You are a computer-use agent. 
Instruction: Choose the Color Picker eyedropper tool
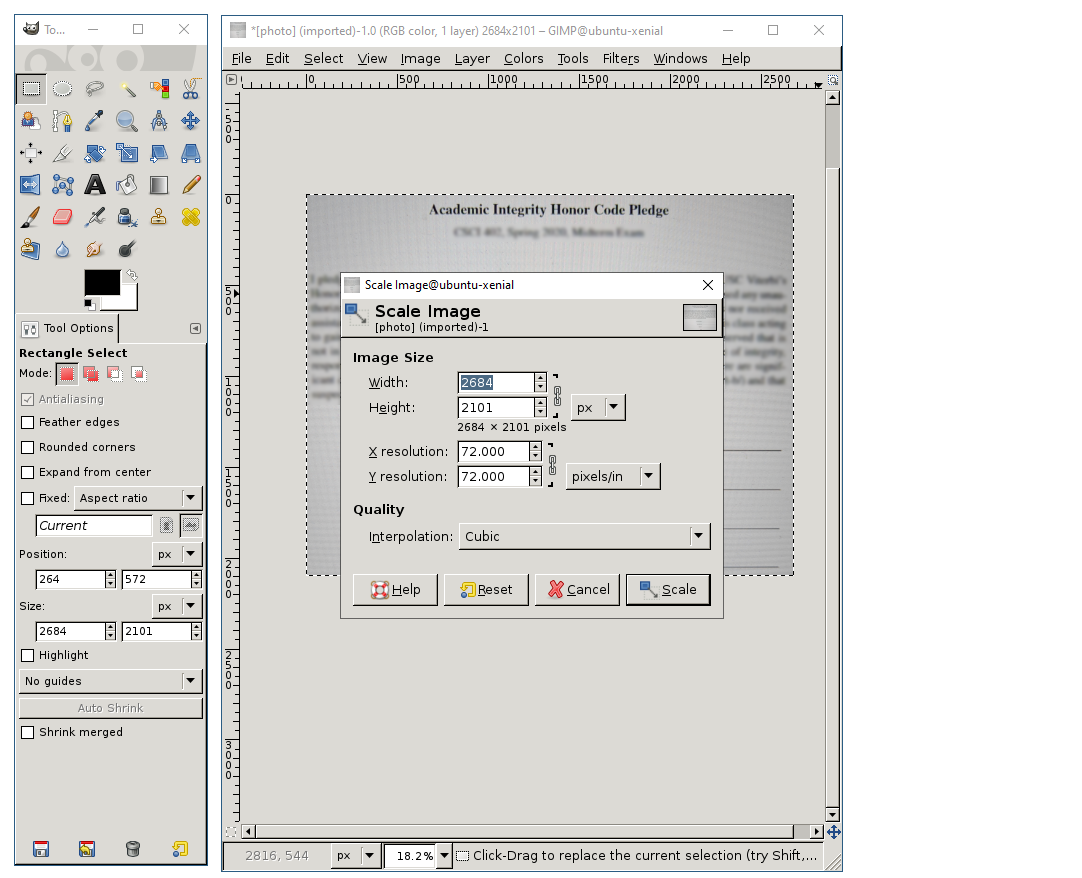click(x=95, y=121)
